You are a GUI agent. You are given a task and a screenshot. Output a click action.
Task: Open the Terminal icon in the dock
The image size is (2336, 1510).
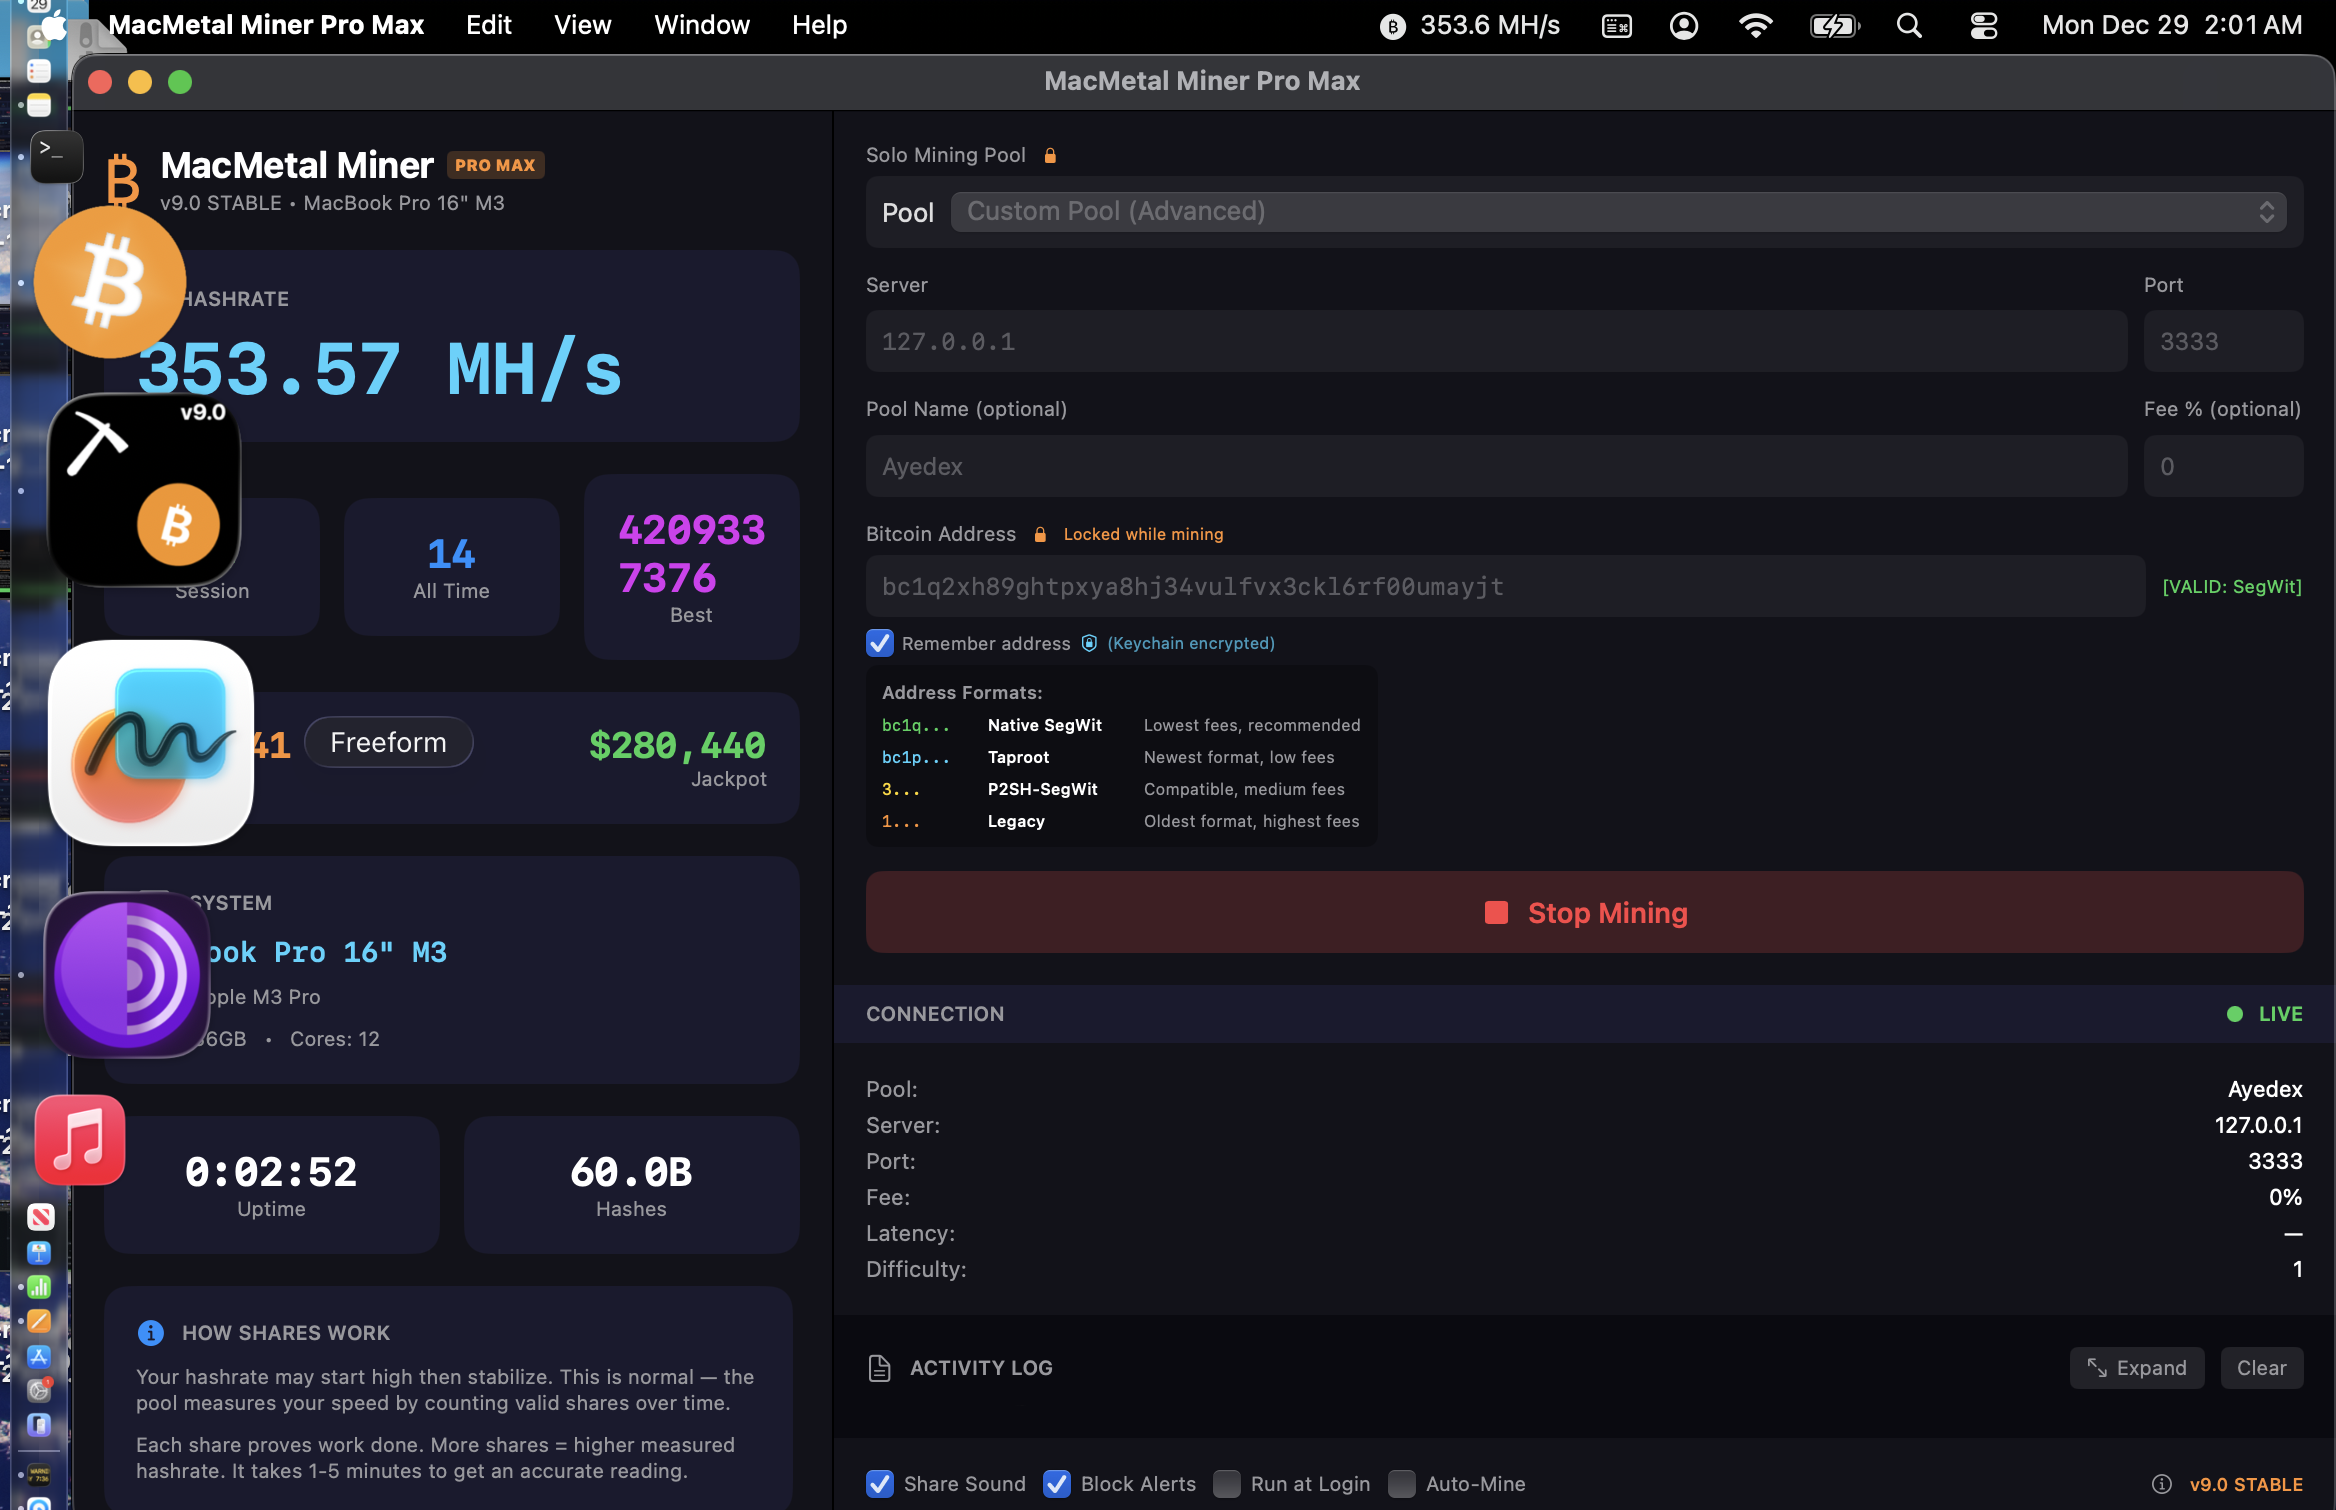pos(56,155)
